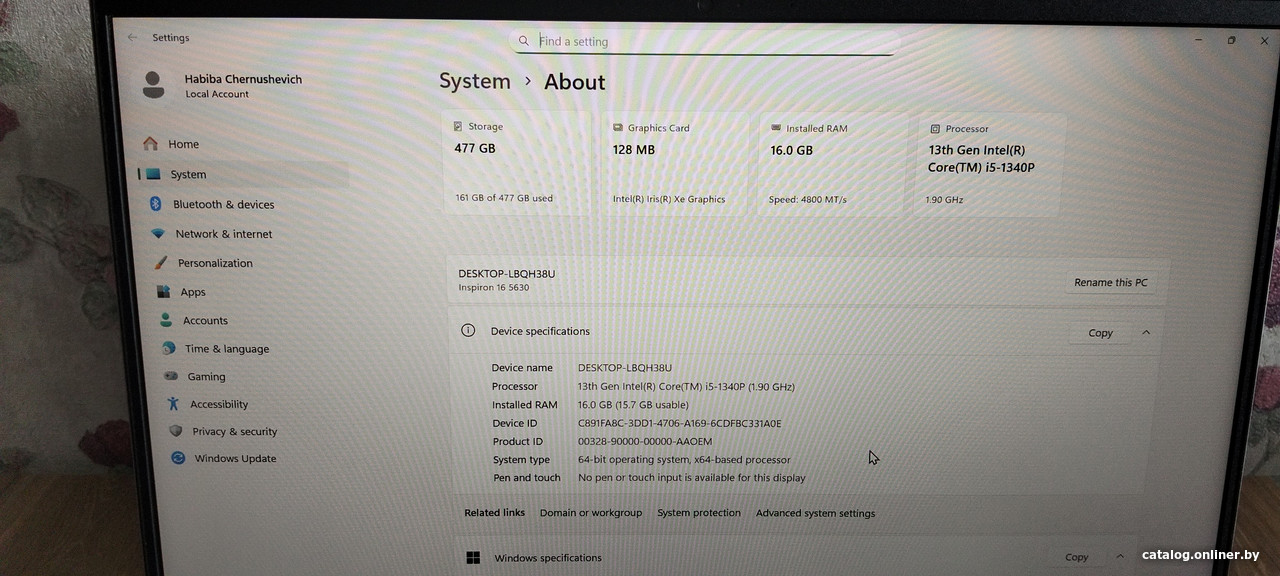Click the Installed RAM icon

[x=775, y=128]
